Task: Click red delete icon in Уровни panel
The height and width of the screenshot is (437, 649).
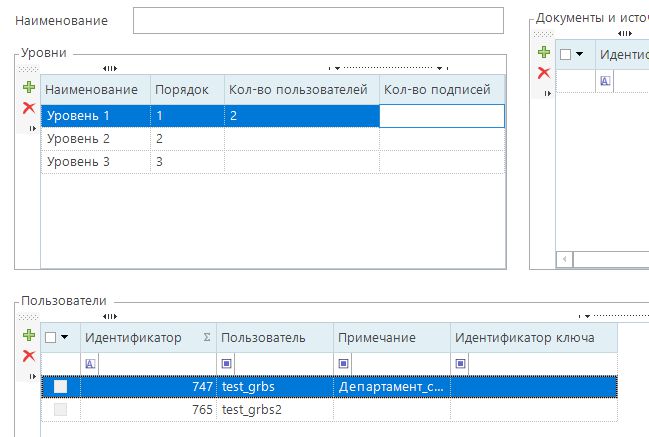Action: tap(29, 107)
